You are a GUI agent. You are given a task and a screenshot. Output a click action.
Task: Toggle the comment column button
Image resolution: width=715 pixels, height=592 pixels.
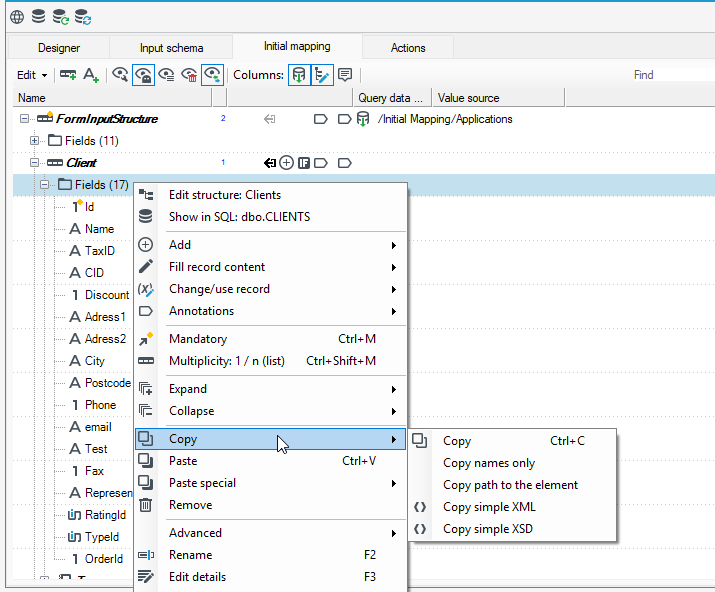345,74
